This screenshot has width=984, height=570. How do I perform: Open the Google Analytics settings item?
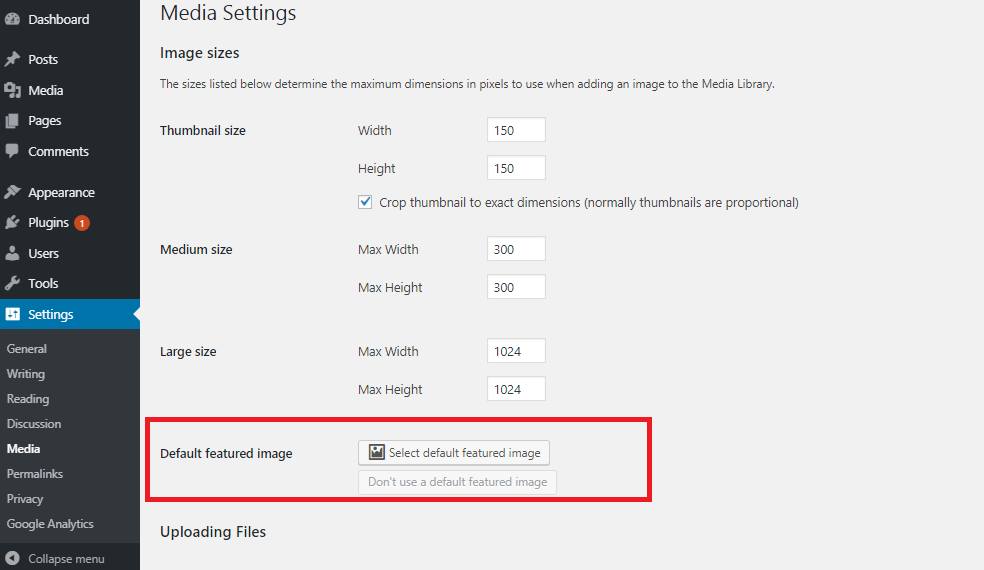50,524
